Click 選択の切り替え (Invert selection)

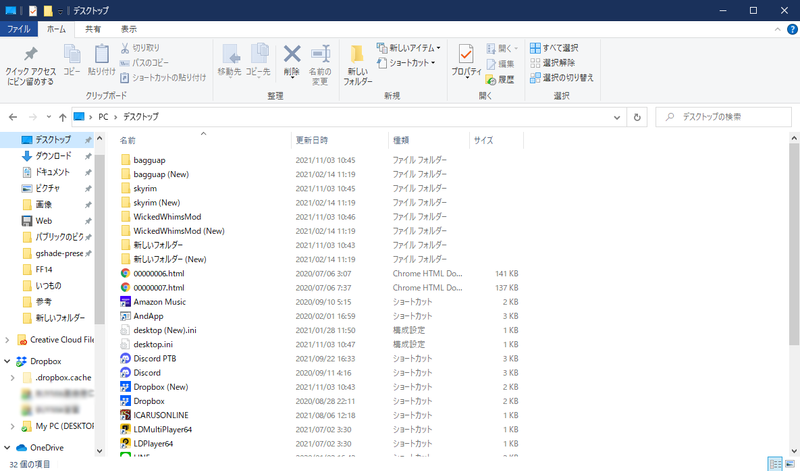(567, 77)
